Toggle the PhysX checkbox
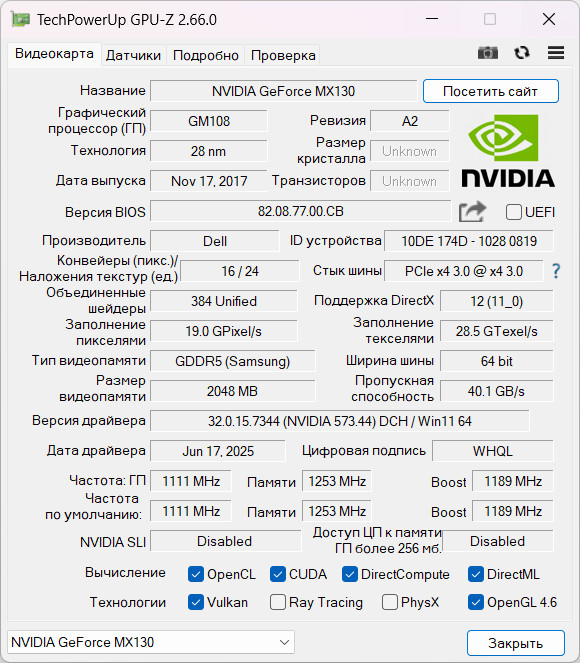 [x=389, y=602]
